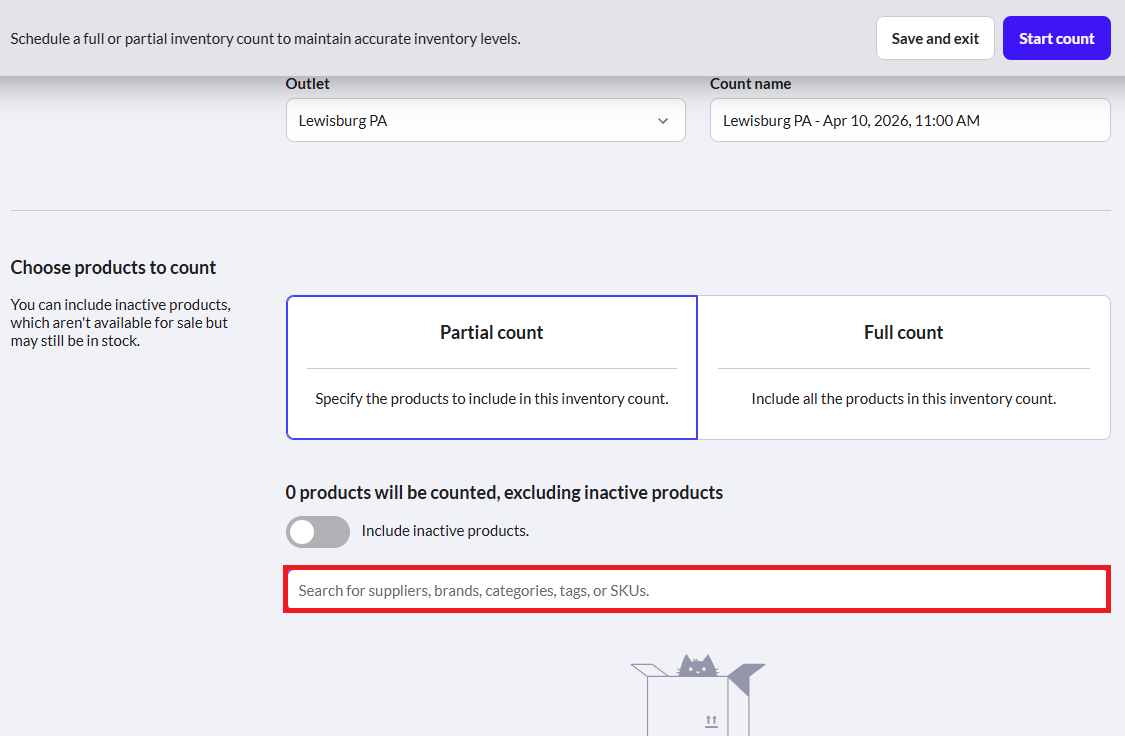
Task: Click the 'Include inactive products.' label
Action: point(445,531)
